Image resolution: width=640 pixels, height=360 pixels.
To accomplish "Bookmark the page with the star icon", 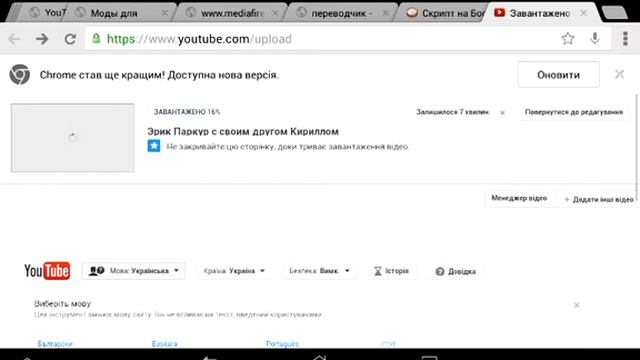I will (x=567, y=39).
